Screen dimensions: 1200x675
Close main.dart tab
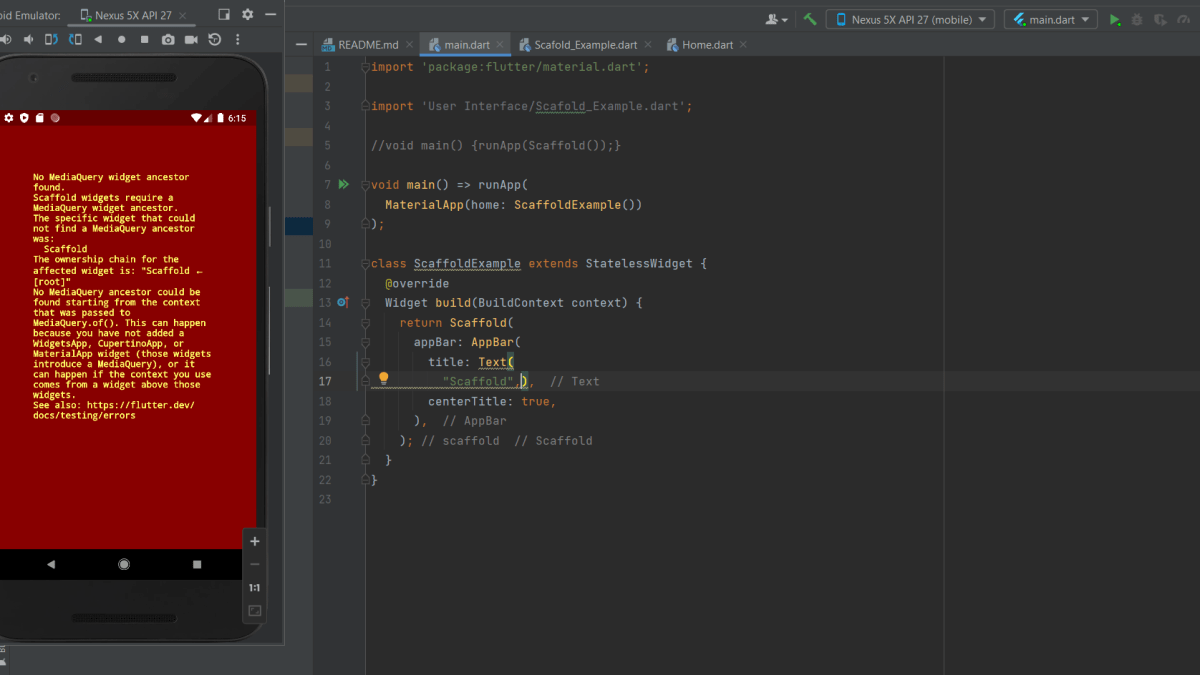click(500, 45)
